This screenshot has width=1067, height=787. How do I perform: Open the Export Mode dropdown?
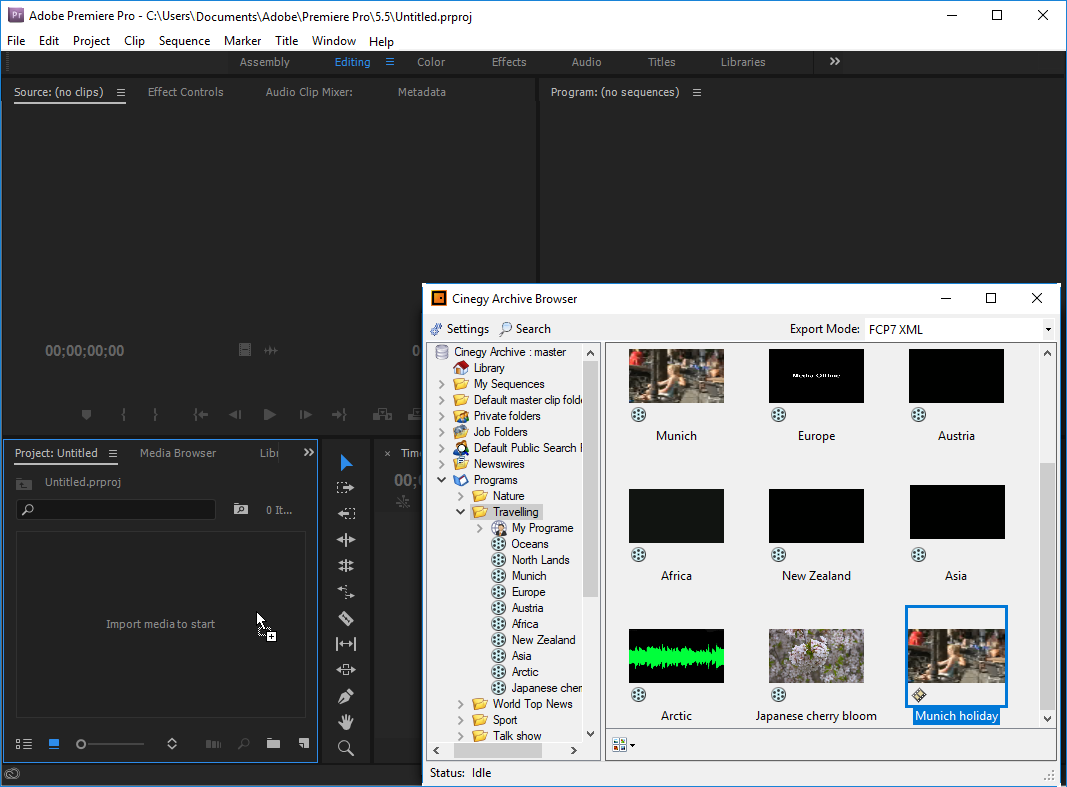click(1048, 329)
